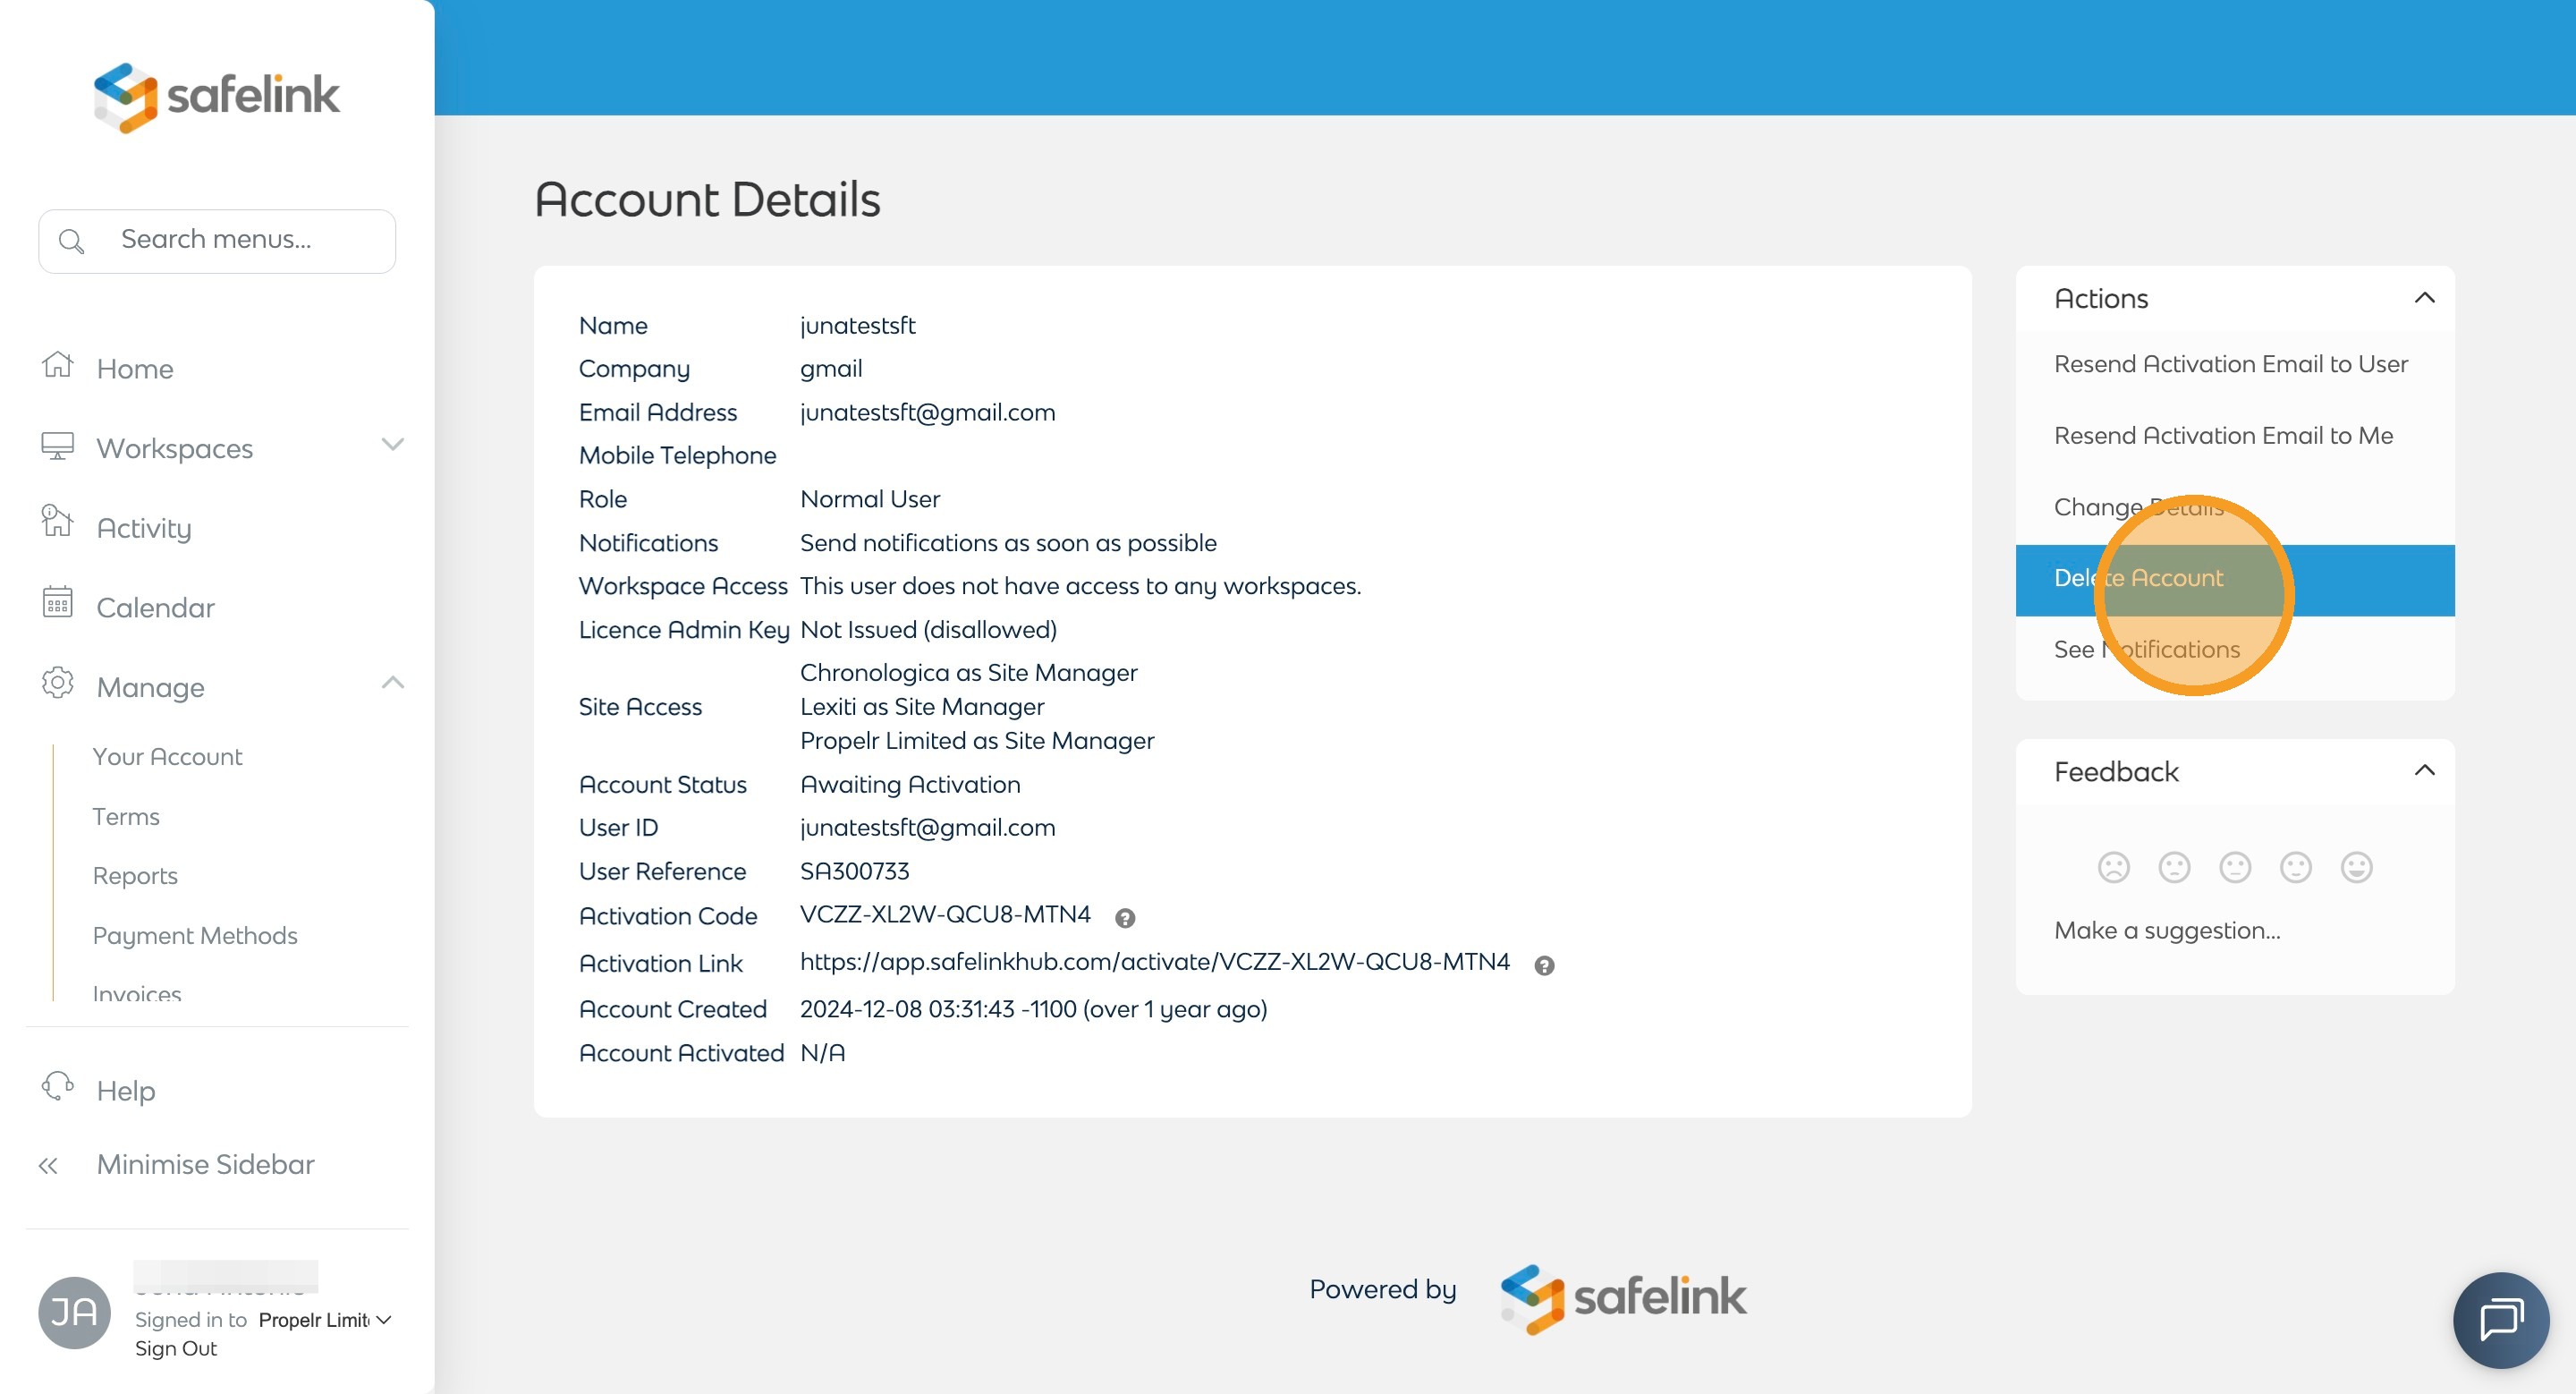Collapse the Actions panel
The image size is (2576, 1394).
point(2424,298)
